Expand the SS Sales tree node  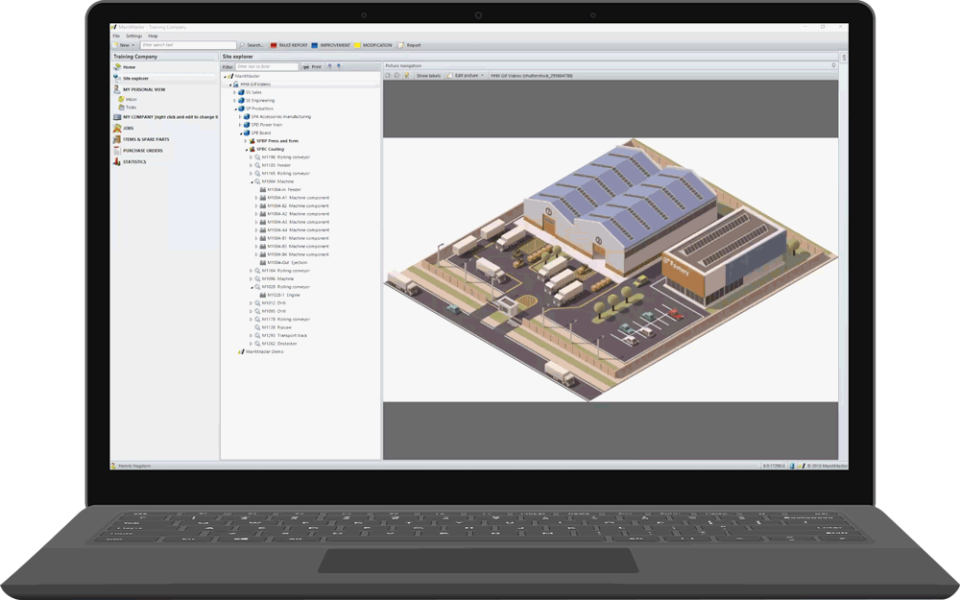click(235, 92)
